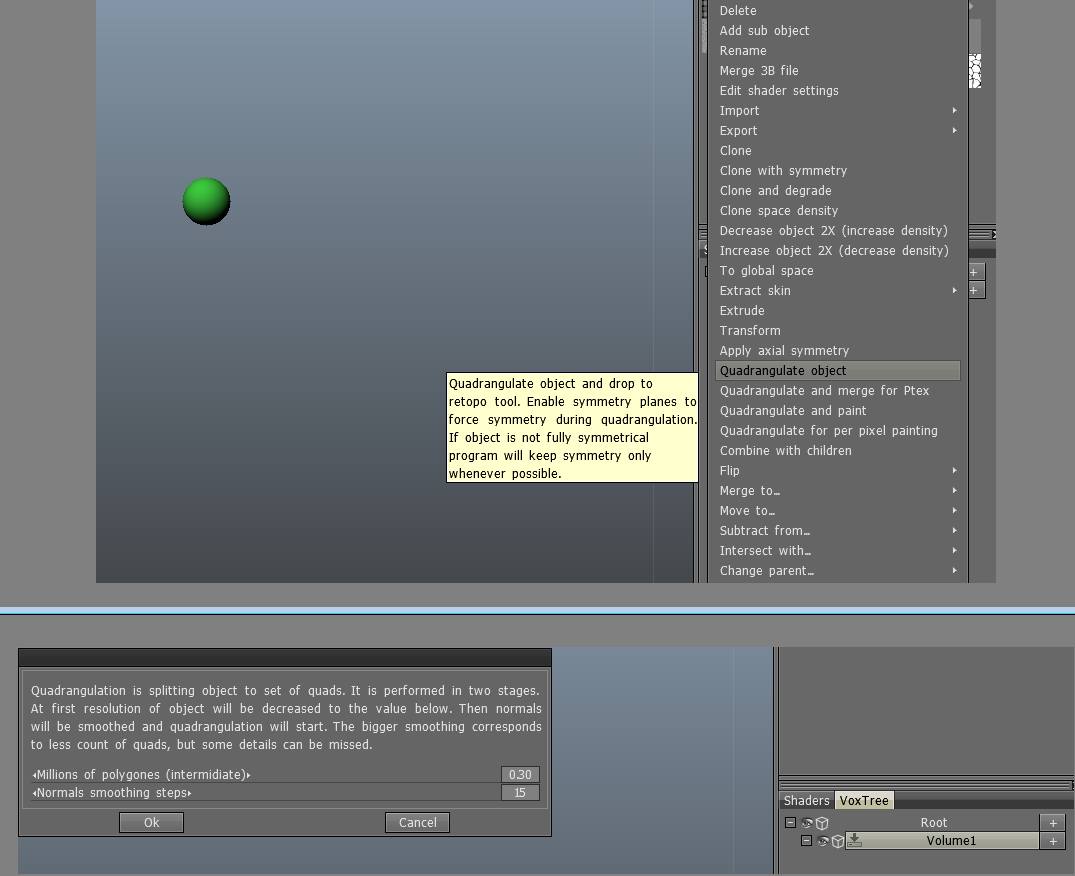Click the cube icon next to Volume1

pos(838,841)
